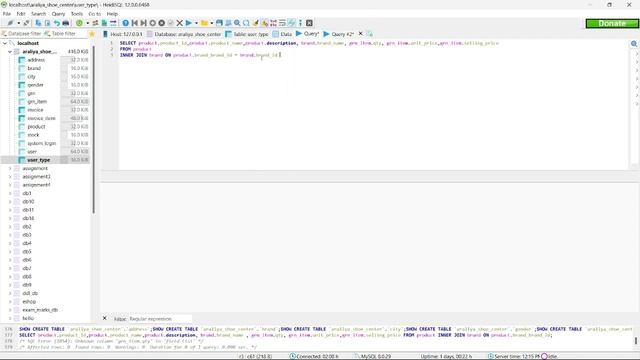The width and height of the screenshot is (640, 360).
Task: Select the user_type table
Action: coord(38,160)
